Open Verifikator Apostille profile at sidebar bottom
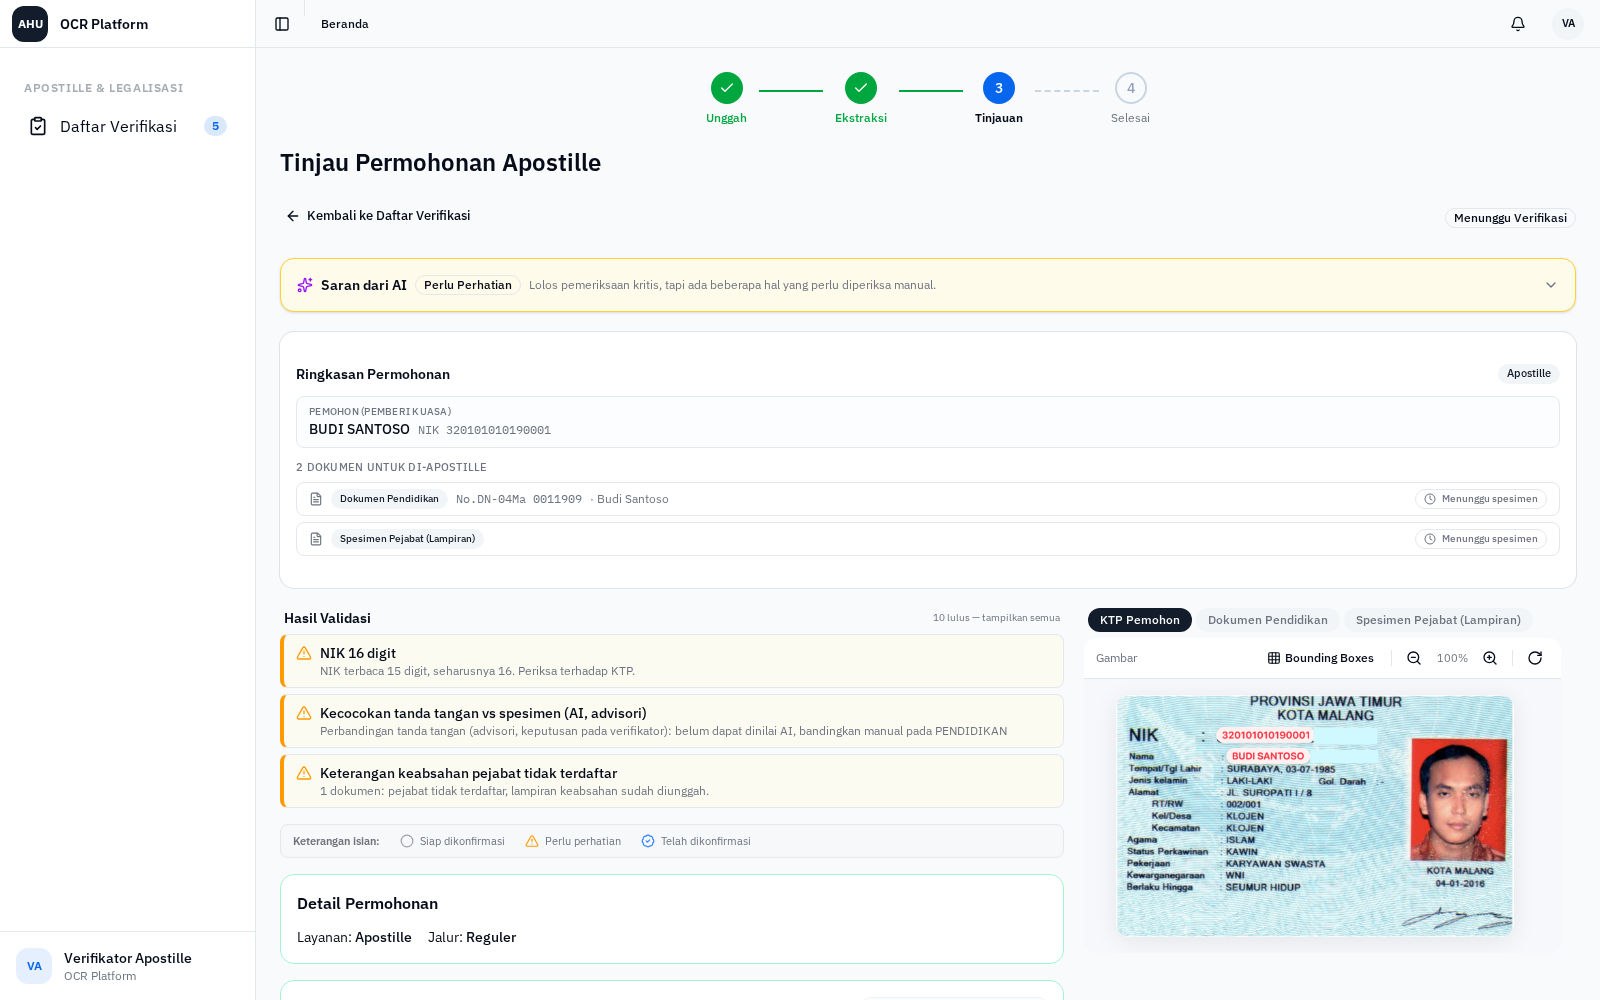 coord(128,966)
